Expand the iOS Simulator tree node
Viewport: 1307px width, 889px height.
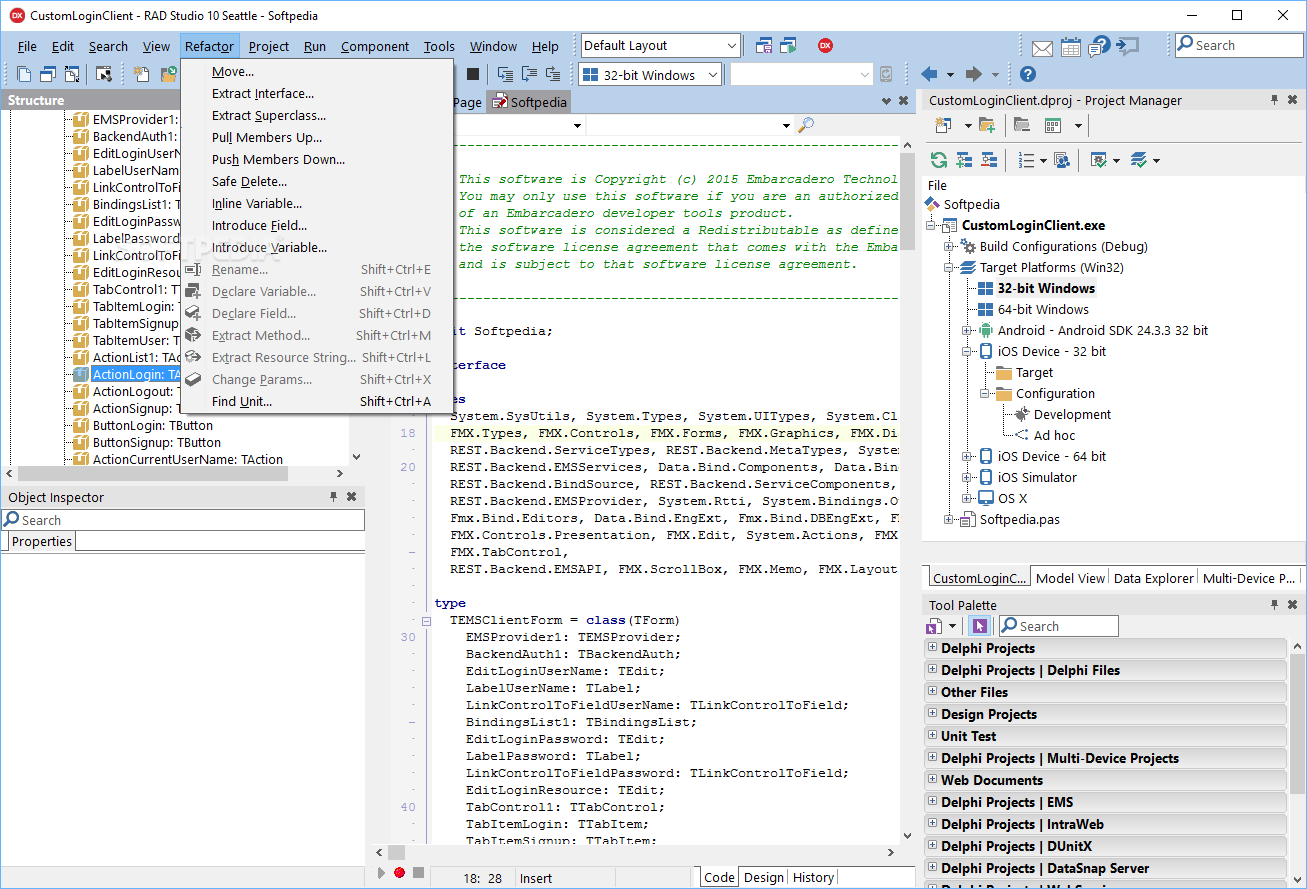tap(967, 477)
